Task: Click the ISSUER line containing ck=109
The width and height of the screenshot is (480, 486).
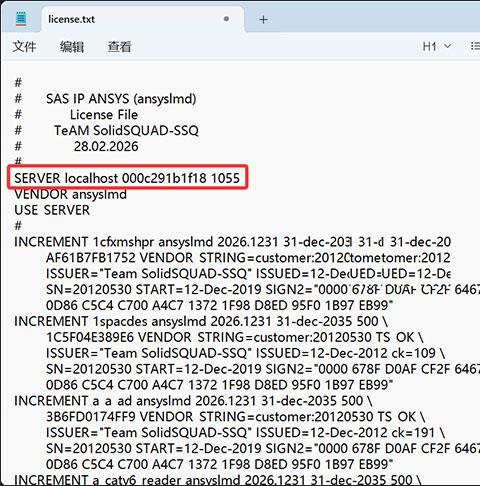Action: pyautogui.click(x=245, y=353)
